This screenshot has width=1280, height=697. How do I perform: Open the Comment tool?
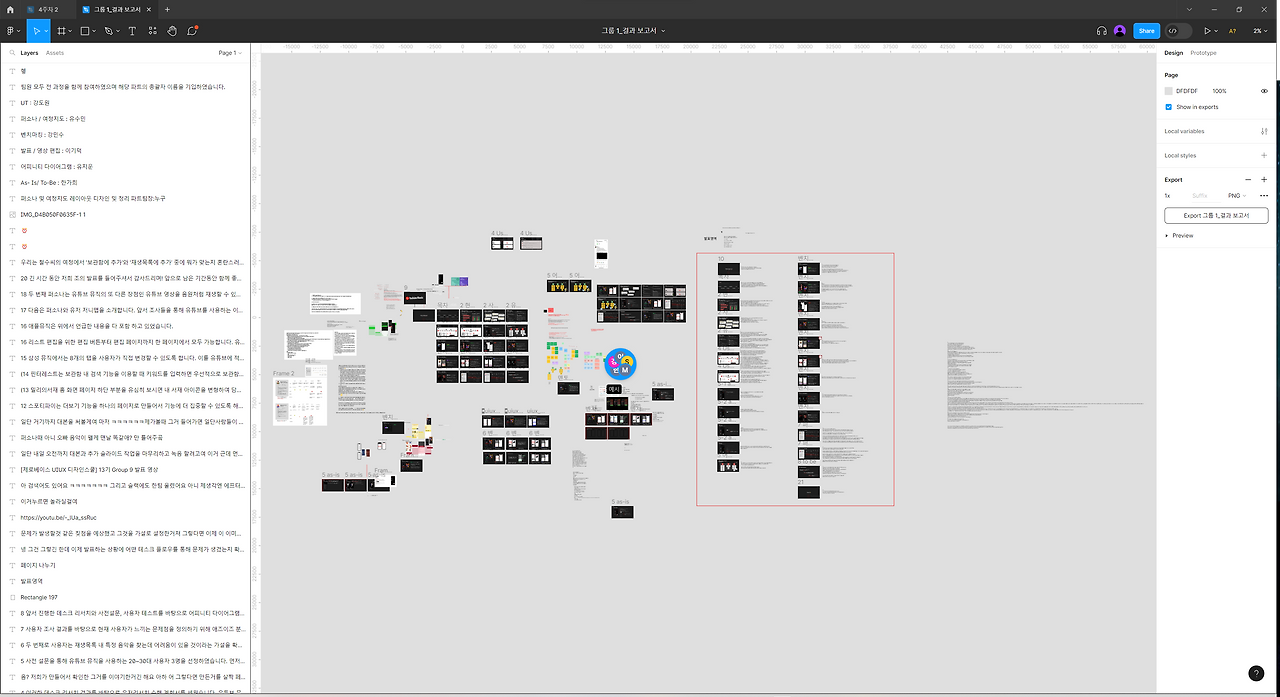click(x=192, y=31)
